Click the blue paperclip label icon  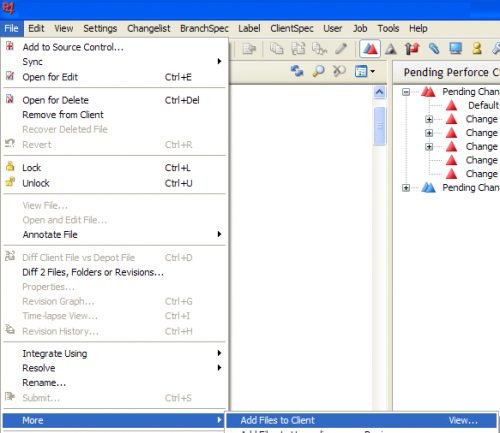[434, 49]
